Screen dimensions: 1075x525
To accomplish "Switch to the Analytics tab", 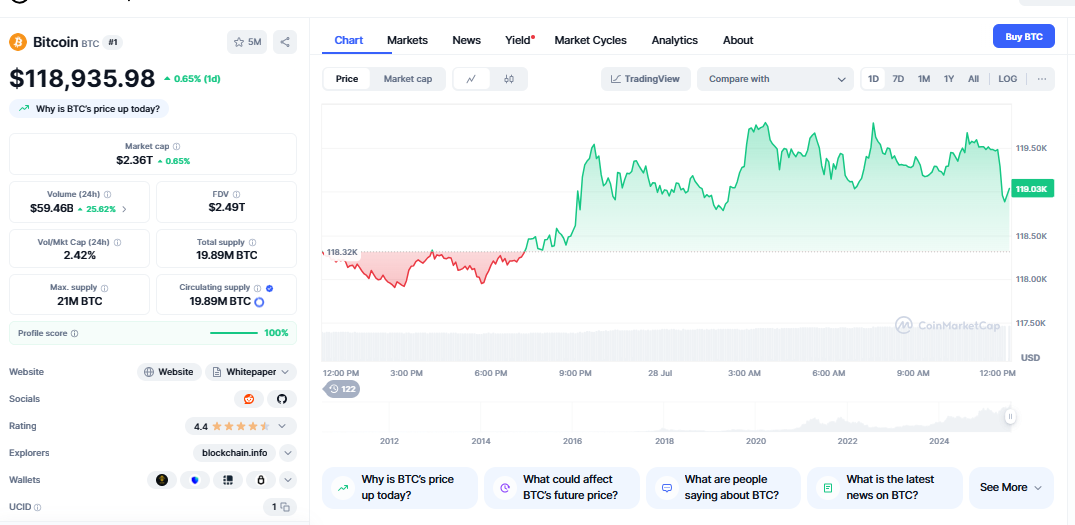I will click(675, 40).
